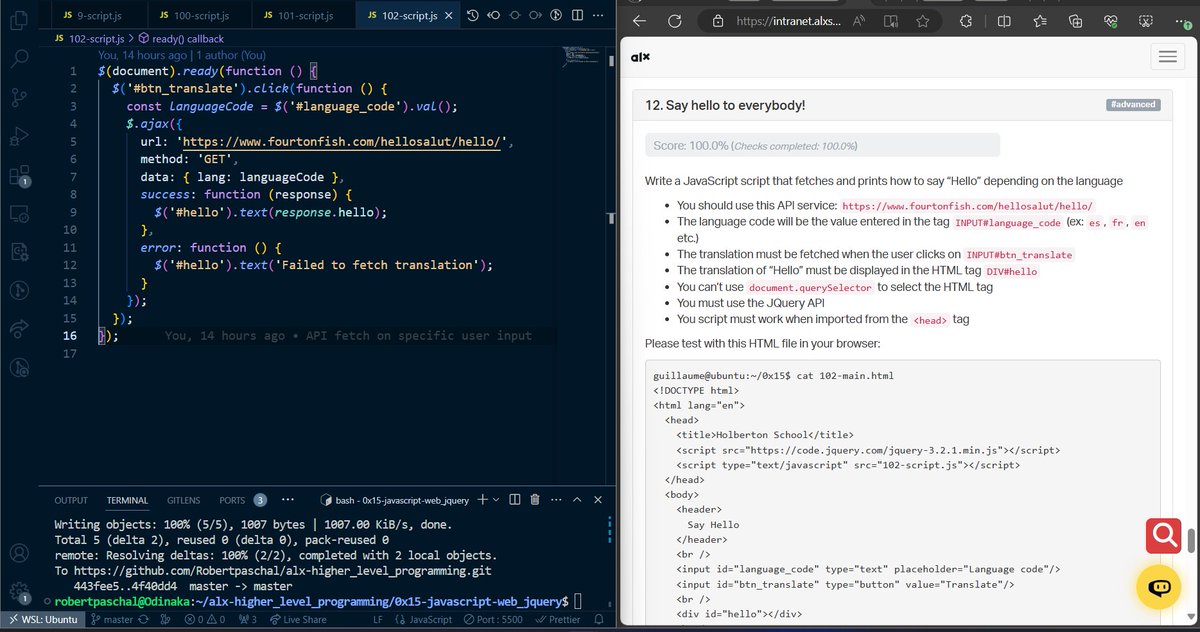The image size is (1200, 632).
Task: Toggle file blame icon in editor toolbar
Action: click(557, 15)
